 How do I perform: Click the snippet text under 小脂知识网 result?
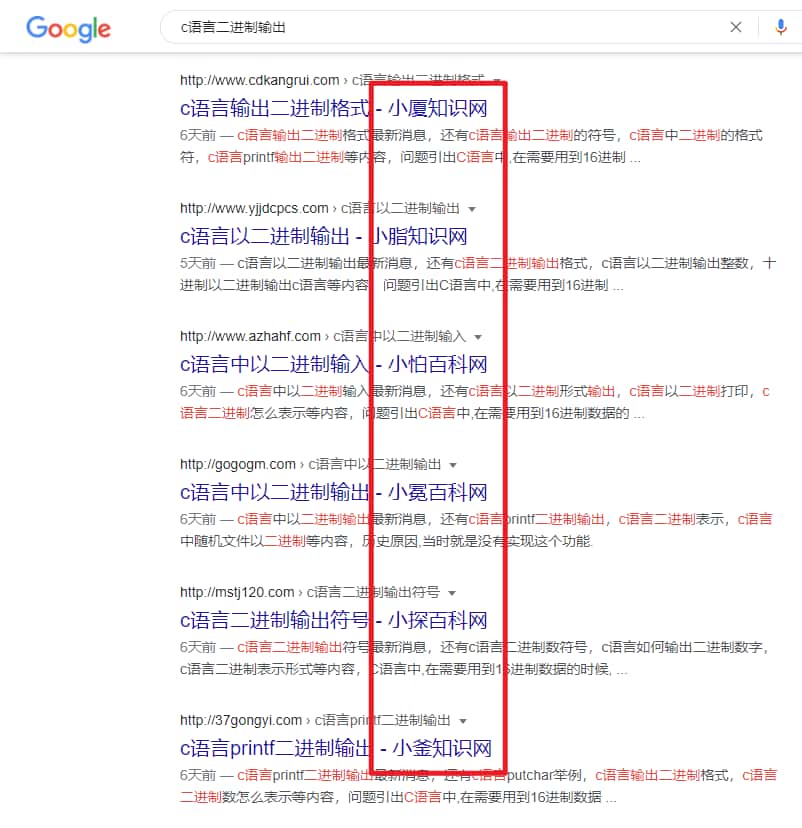pos(478,274)
